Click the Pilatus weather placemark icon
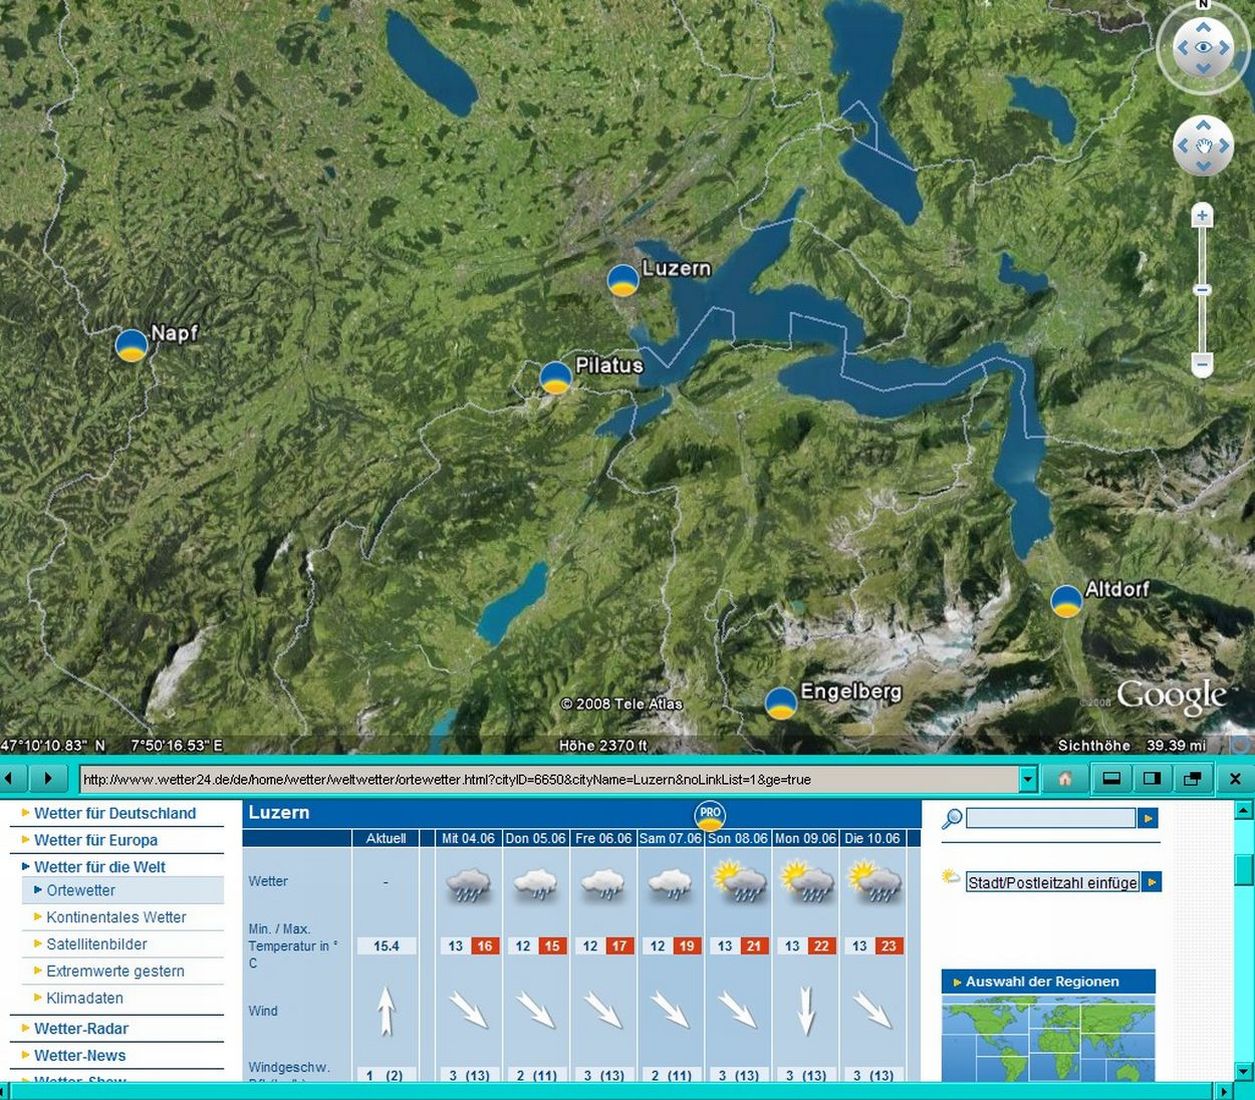The height and width of the screenshot is (1100, 1255). [556, 378]
